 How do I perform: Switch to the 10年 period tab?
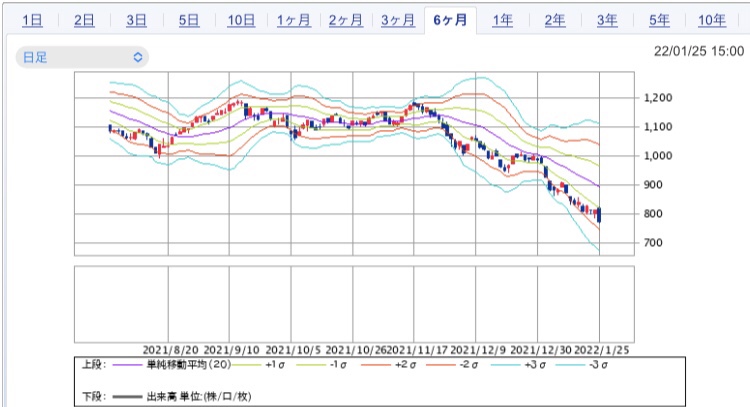tap(712, 20)
